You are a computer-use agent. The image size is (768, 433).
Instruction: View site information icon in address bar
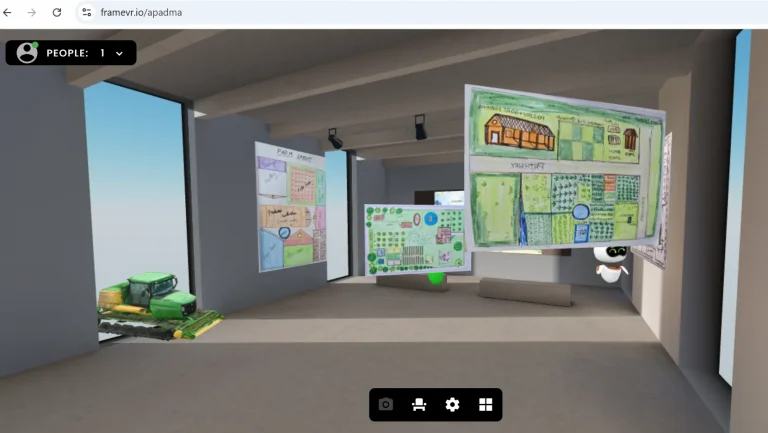point(87,12)
